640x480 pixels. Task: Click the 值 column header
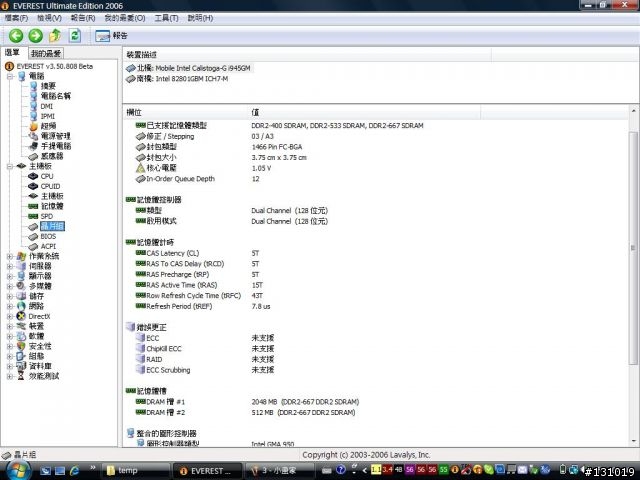(364, 112)
